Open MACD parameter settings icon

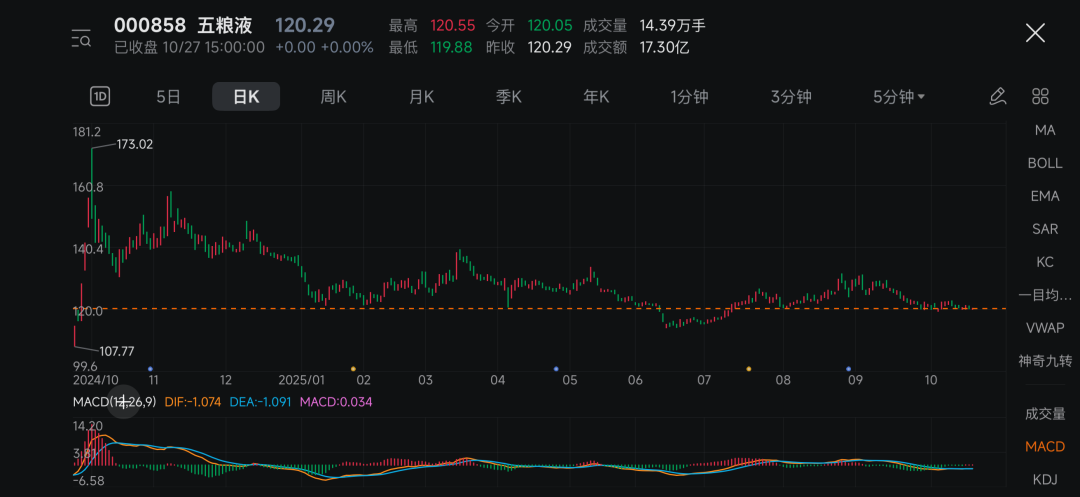click(x=122, y=402)
